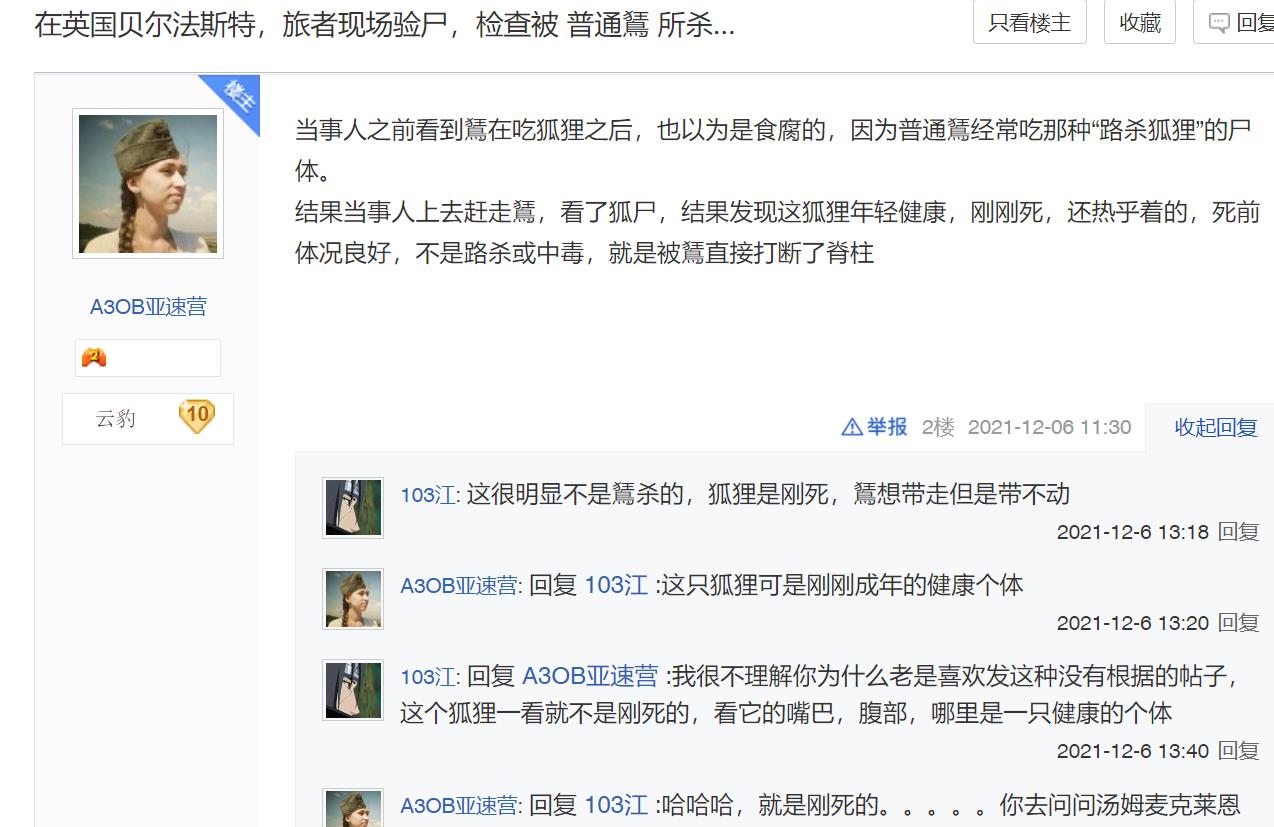Reply to the 13:18 comment
The height and width of the screenshot is (827, 1274).
coord(1238,532)
